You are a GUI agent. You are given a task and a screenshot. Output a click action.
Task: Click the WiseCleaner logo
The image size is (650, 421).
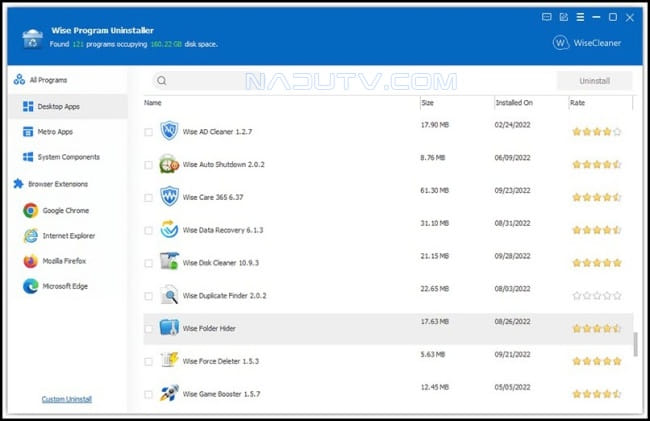(587, 43)
